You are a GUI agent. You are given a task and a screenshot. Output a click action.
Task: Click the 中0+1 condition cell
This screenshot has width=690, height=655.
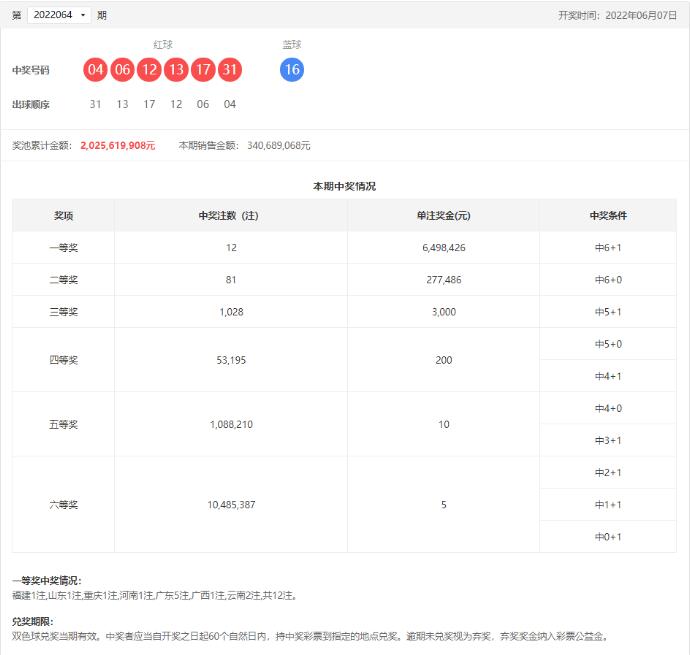pyautogui.click(x=608, y=537)
